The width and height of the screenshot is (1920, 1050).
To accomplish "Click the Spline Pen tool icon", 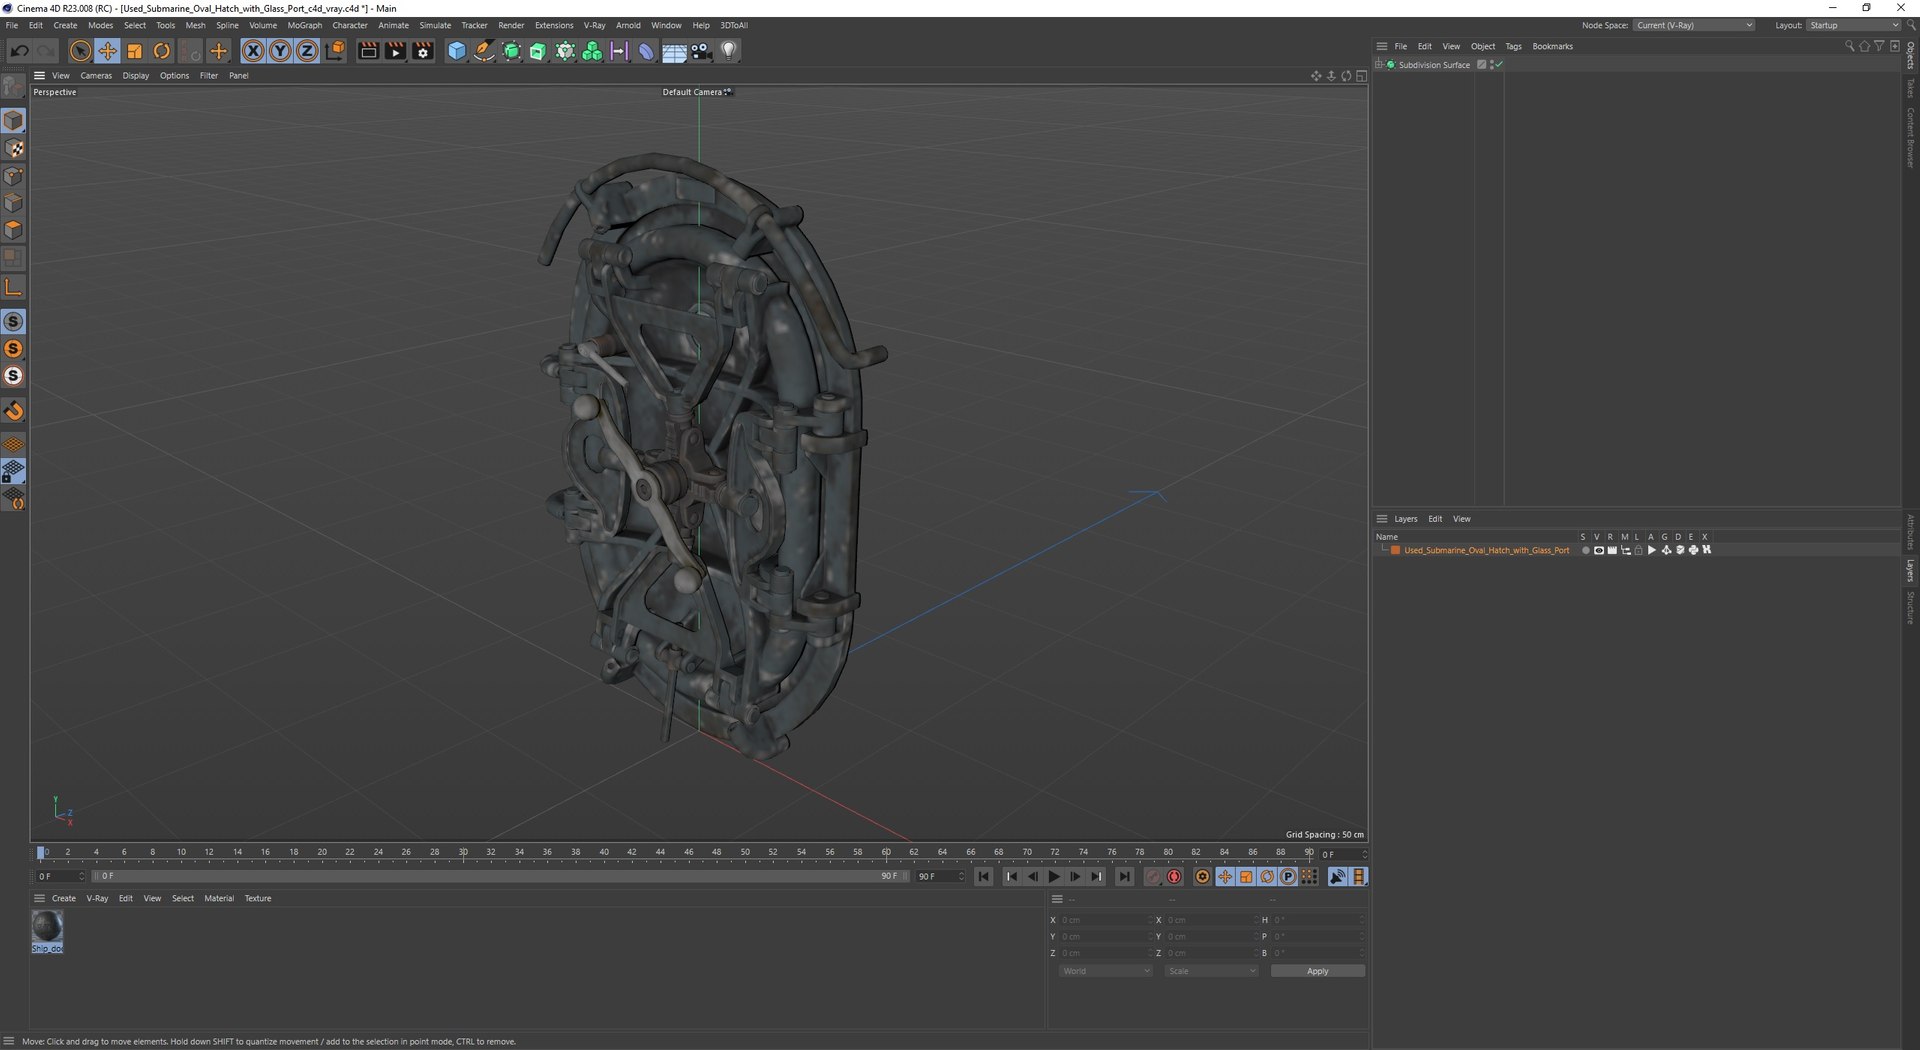I will pyautogui.click(x=484, y=51).
